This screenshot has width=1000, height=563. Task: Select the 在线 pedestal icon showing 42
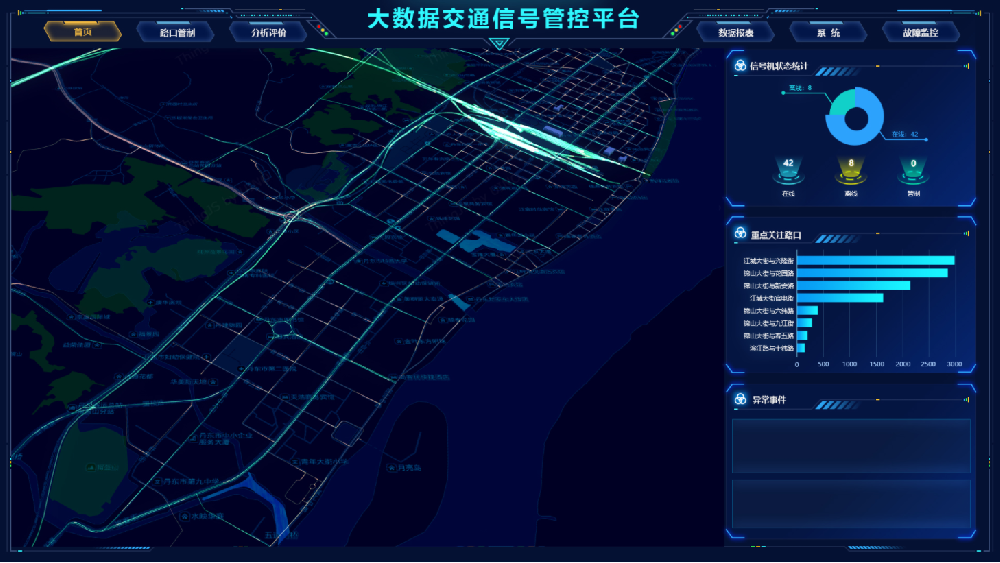(788, 173)
